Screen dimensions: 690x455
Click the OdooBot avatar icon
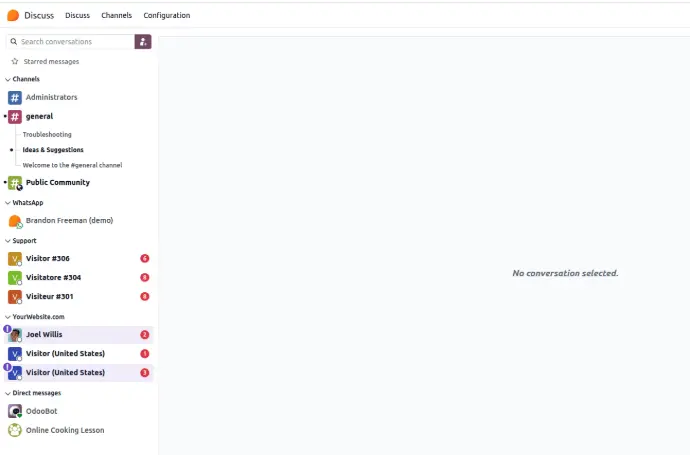tap(15, 411)
